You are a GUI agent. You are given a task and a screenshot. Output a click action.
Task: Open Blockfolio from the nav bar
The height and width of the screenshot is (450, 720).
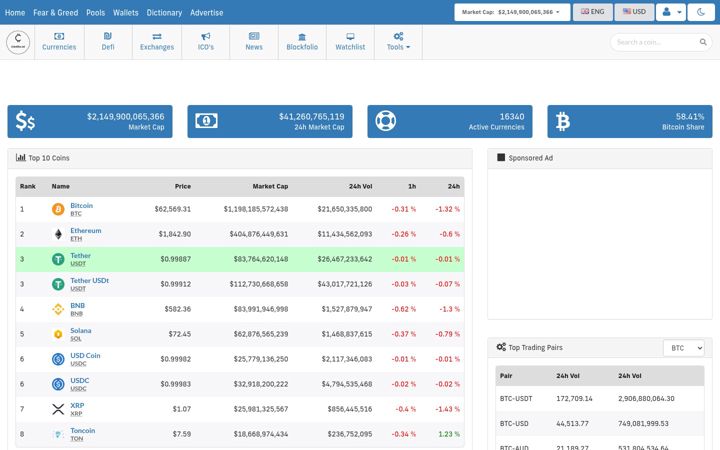[x=302, y=42]
